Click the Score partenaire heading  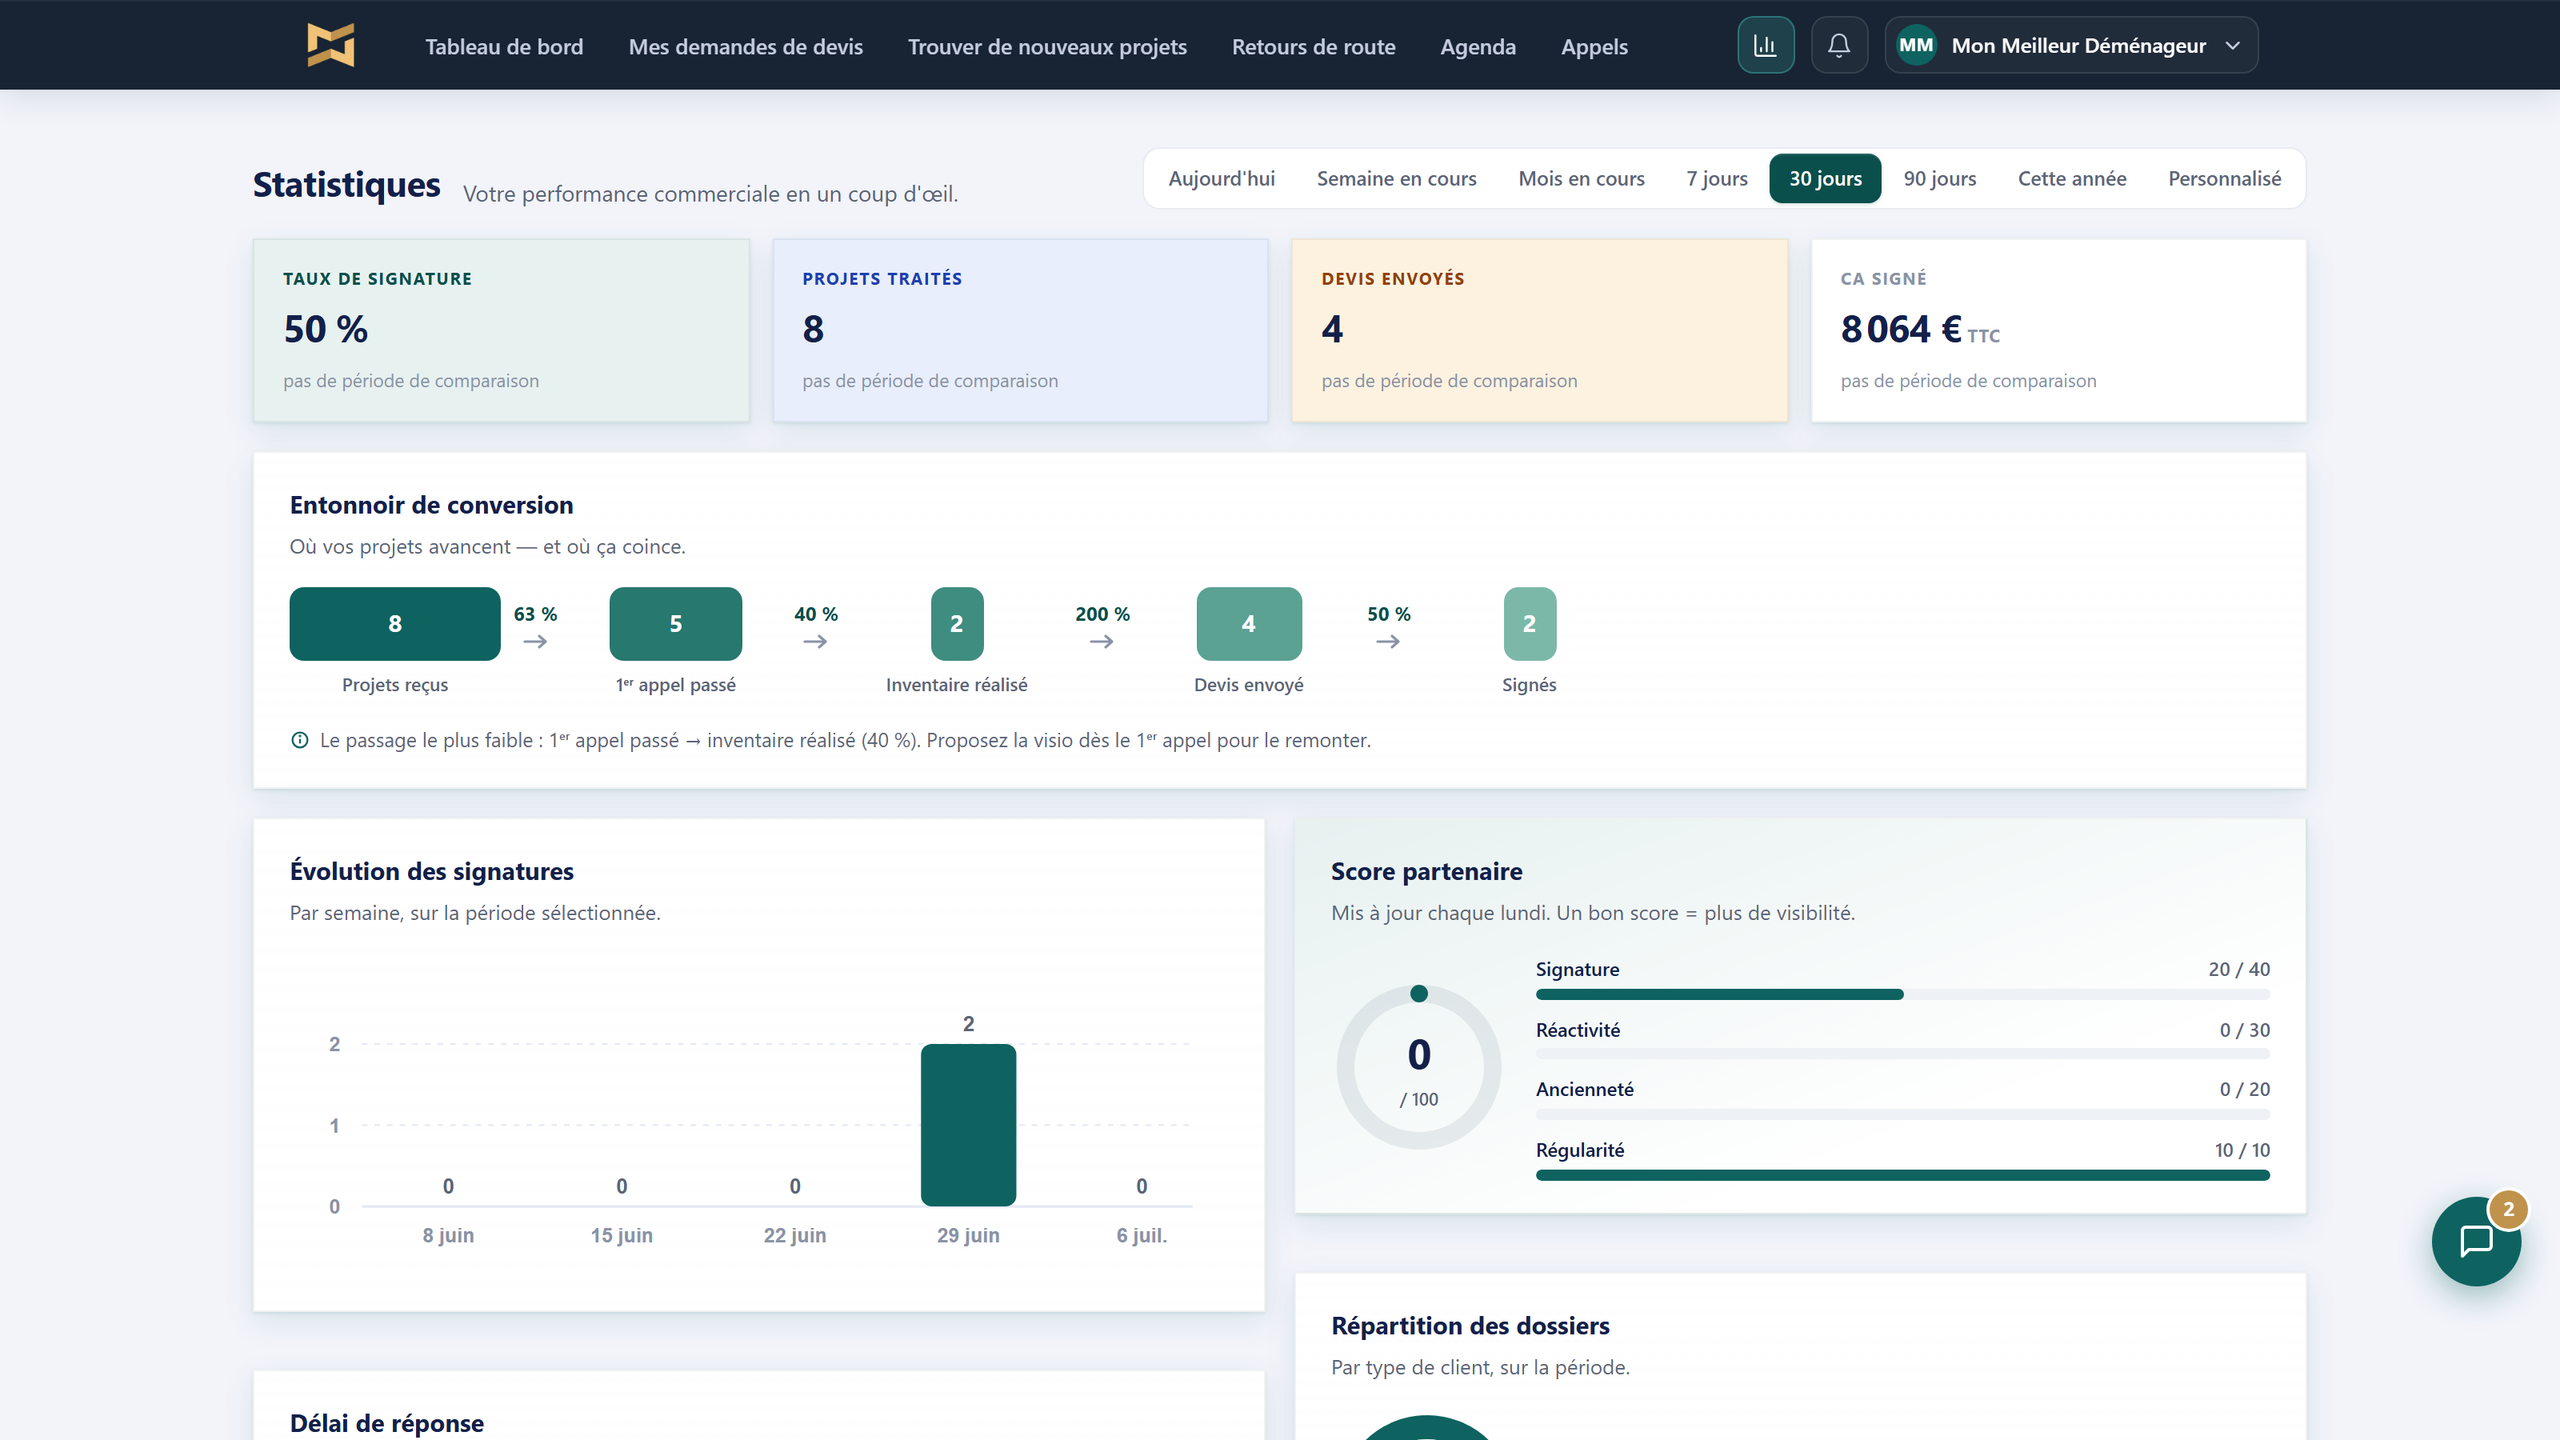pyautogui.click(x=1426, y=871)
